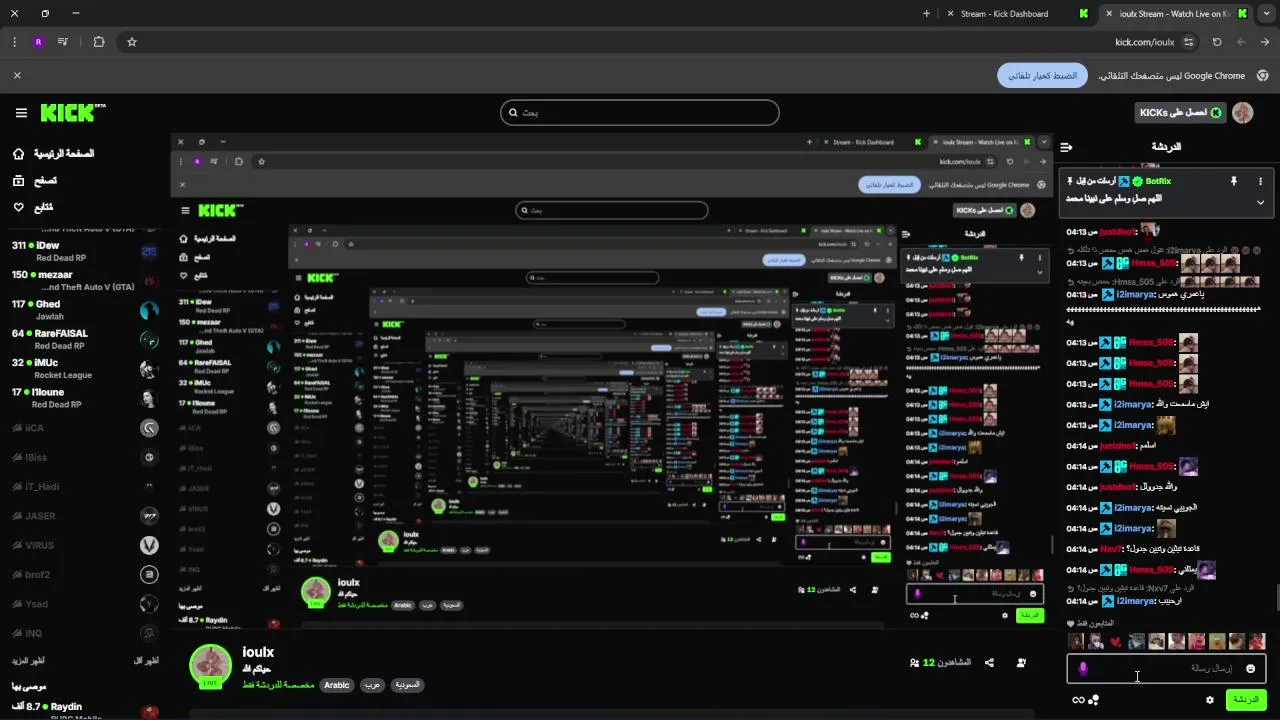The width and height of the screenshot is (1280, 720).
Task: Open iDew channel in the sidebar
Action: (x=84, y=251)
